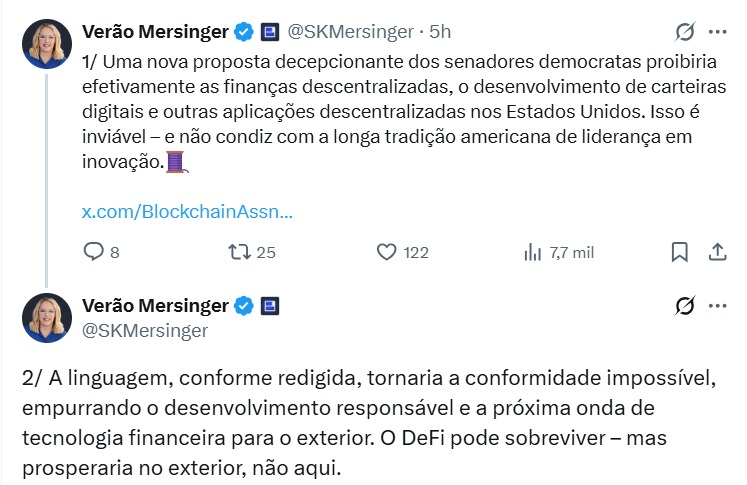Image resolution: width=747 pixels, height=485 pixels.
Task: Bookmark the first tweet
Action: point(679,252)
